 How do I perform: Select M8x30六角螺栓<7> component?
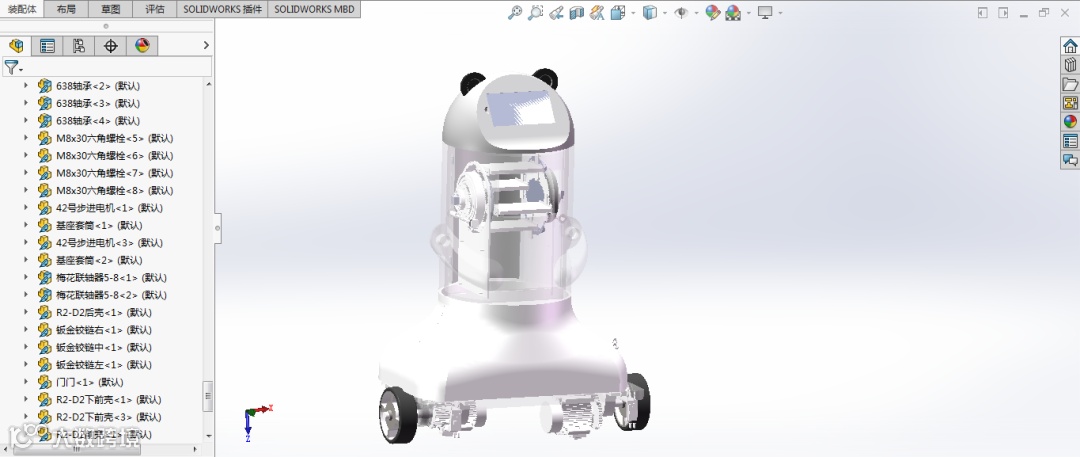click(x=114, y=173)
